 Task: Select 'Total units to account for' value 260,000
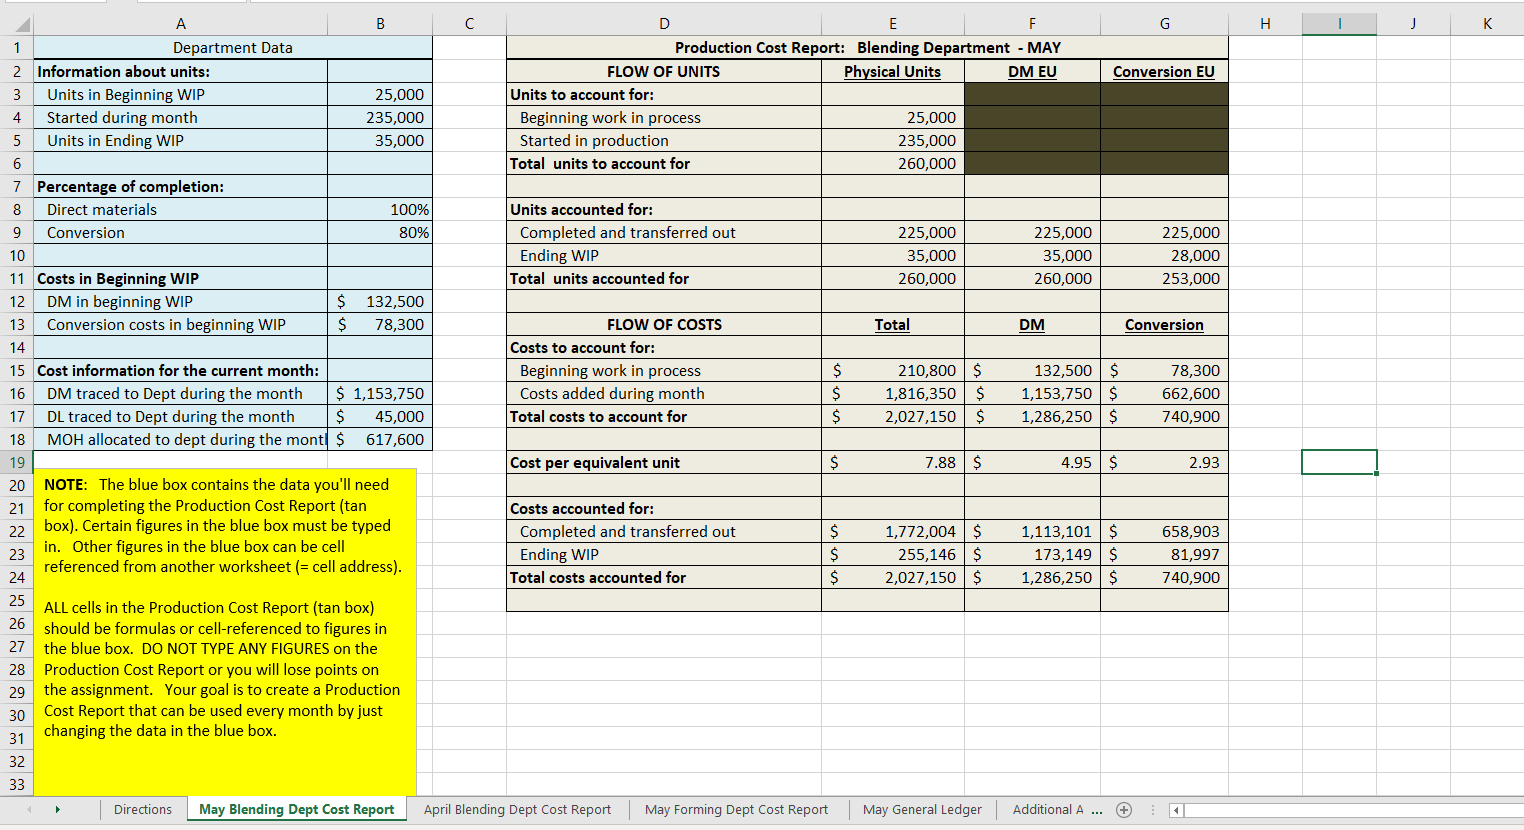click(893, 163)
